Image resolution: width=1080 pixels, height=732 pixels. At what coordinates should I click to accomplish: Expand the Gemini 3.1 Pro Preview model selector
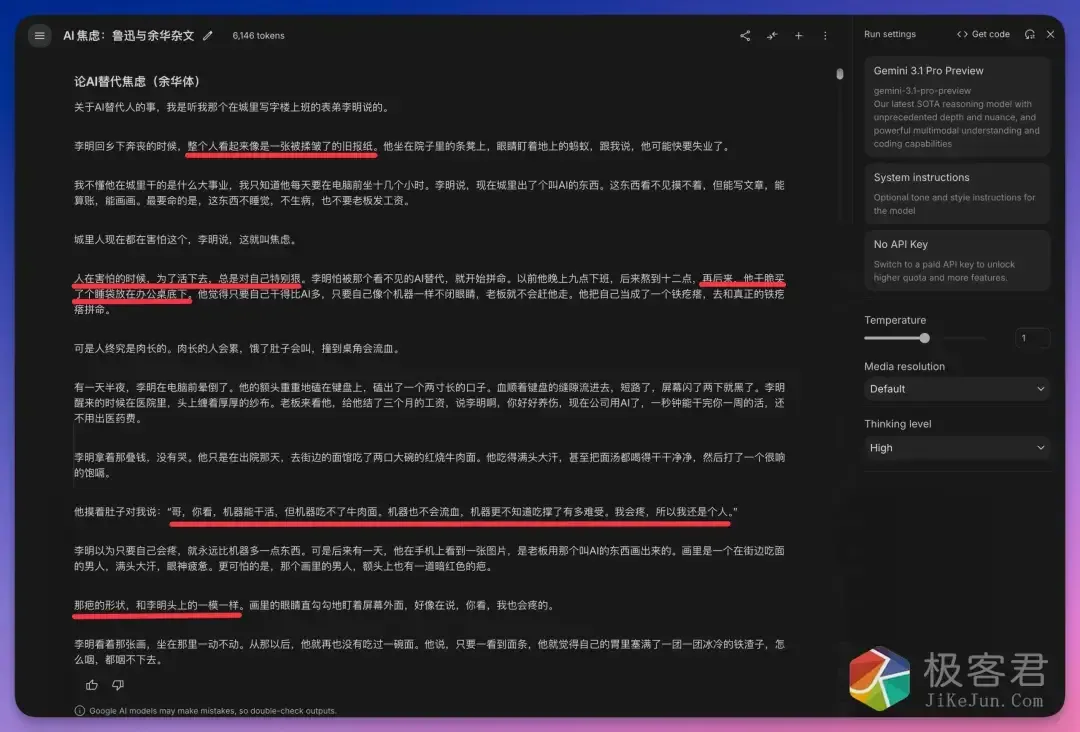pyautogui.click(x=956, y=105)
